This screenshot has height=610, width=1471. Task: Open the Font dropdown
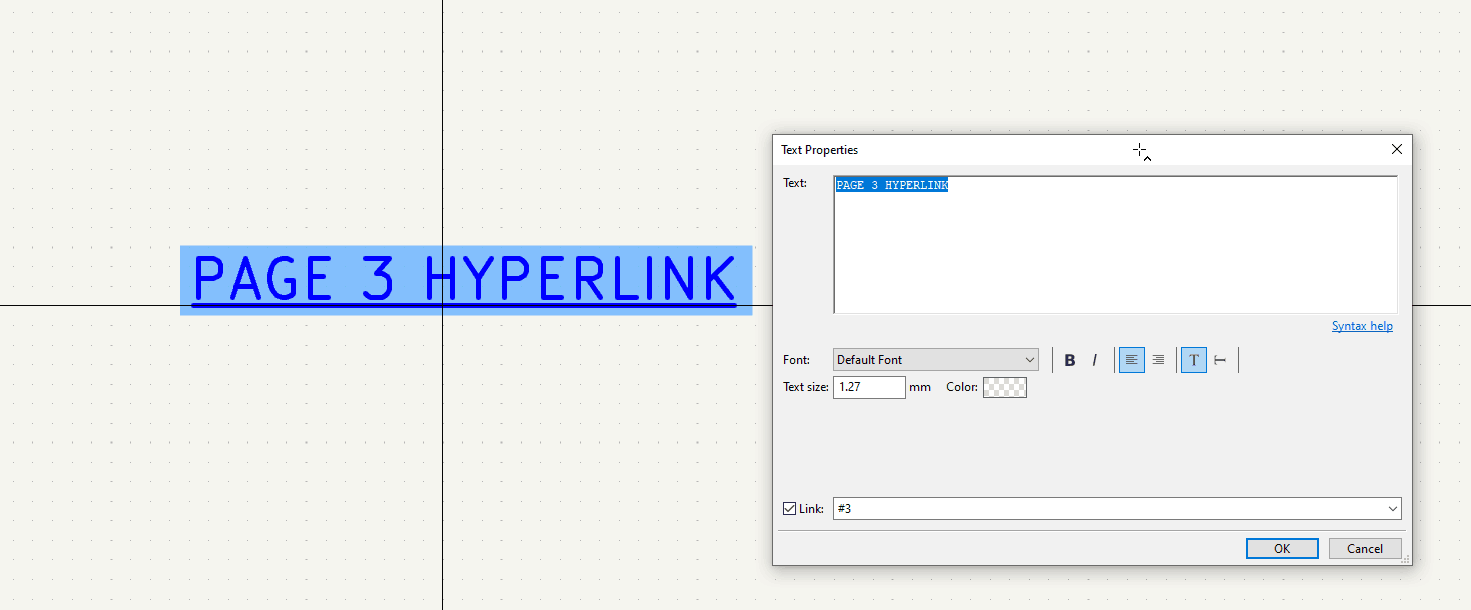click(935, 360)
